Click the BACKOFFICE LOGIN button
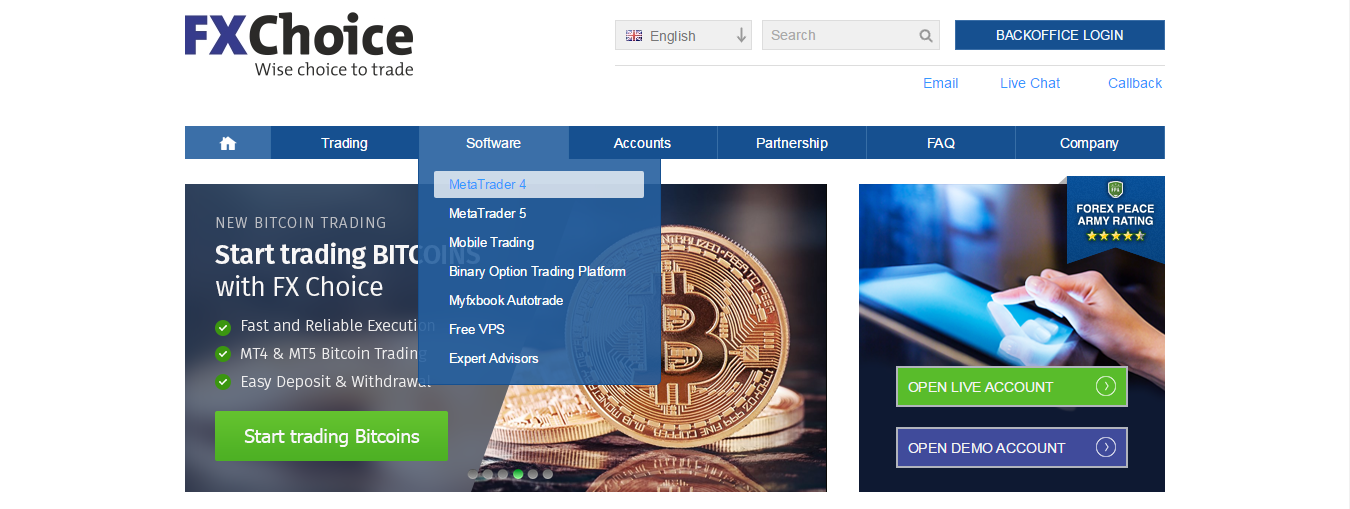Viewport: 1350px width, 509px height. click(x=1060, y=35)
